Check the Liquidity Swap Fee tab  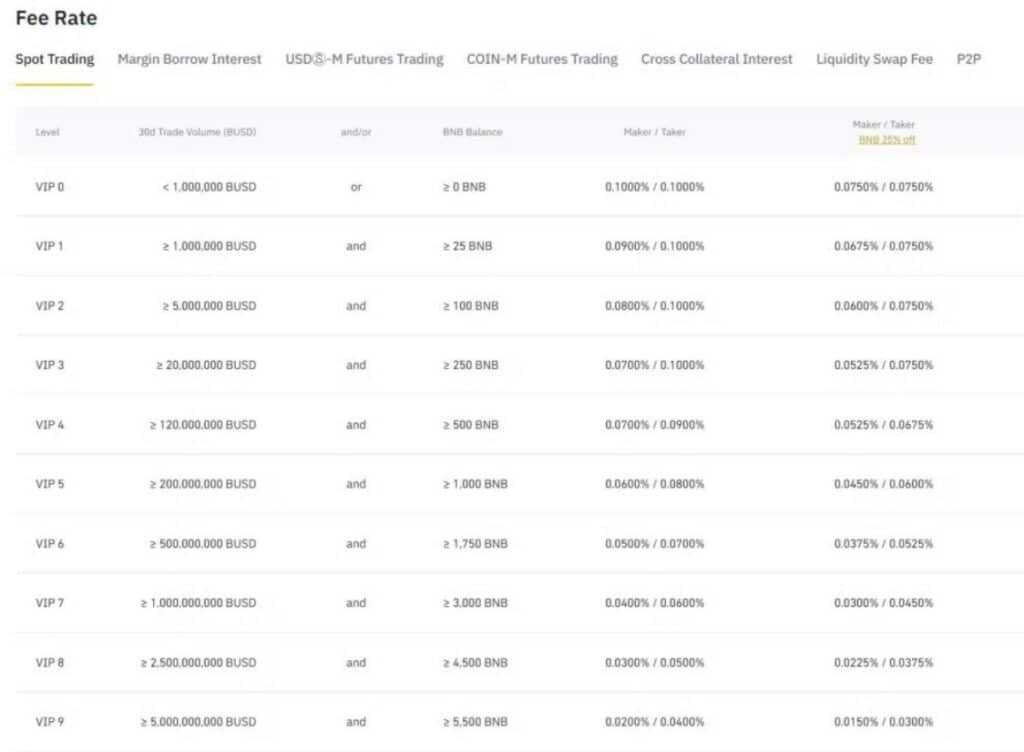coord(872,59)
